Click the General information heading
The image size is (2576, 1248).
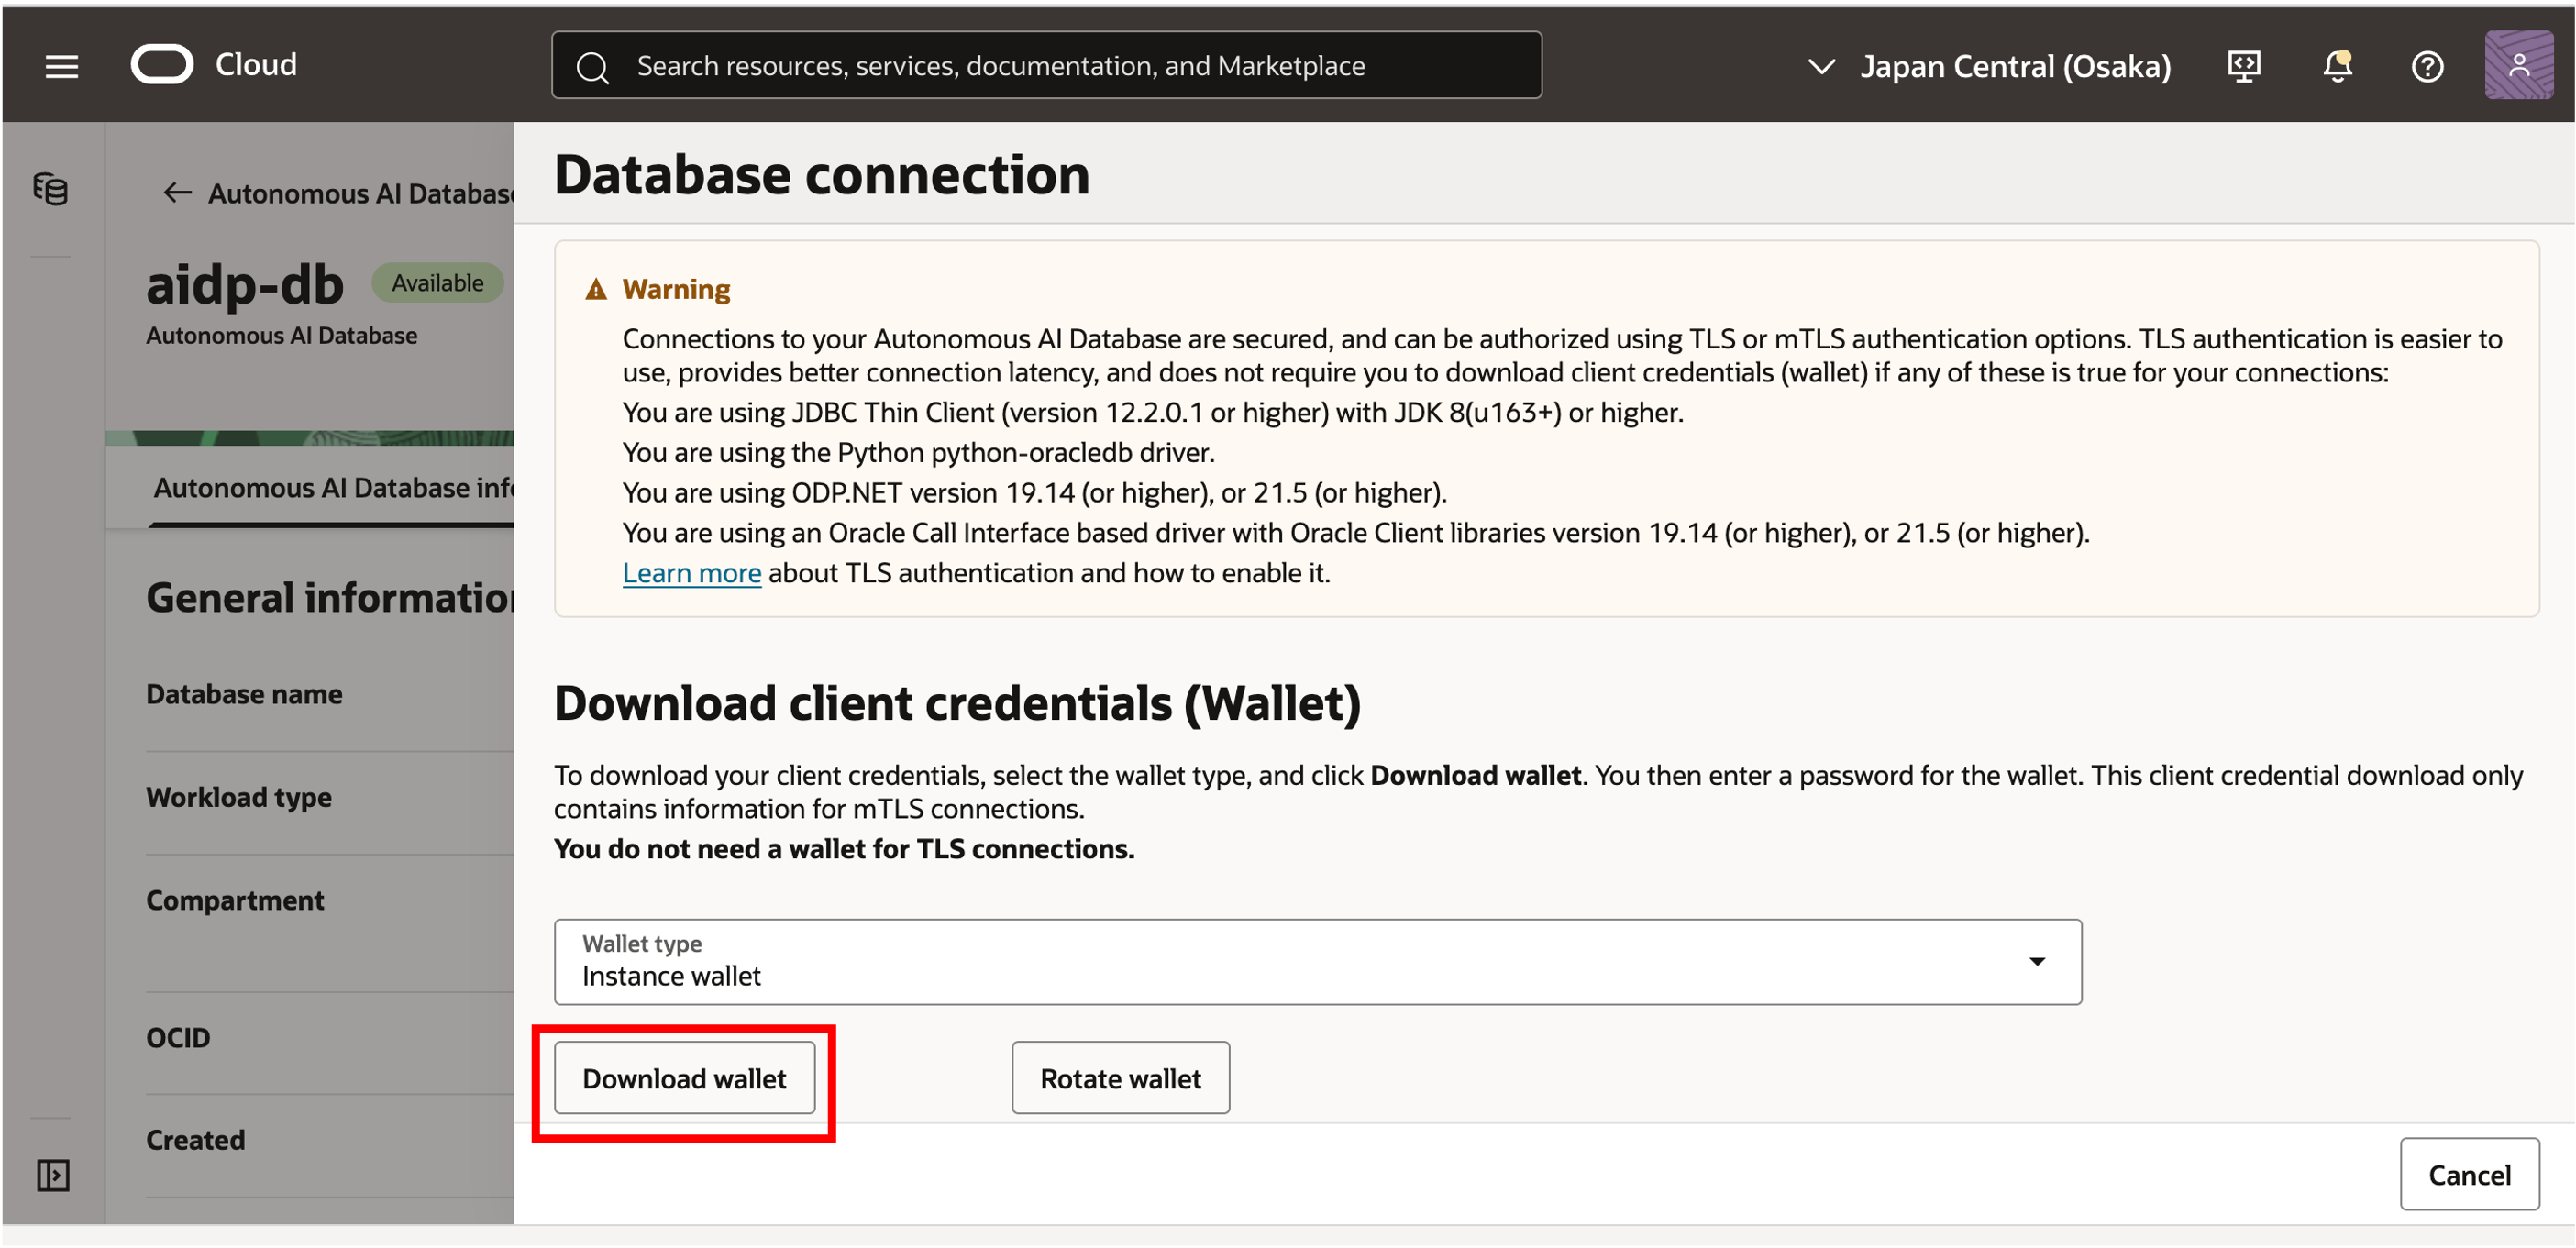(330, 598)
